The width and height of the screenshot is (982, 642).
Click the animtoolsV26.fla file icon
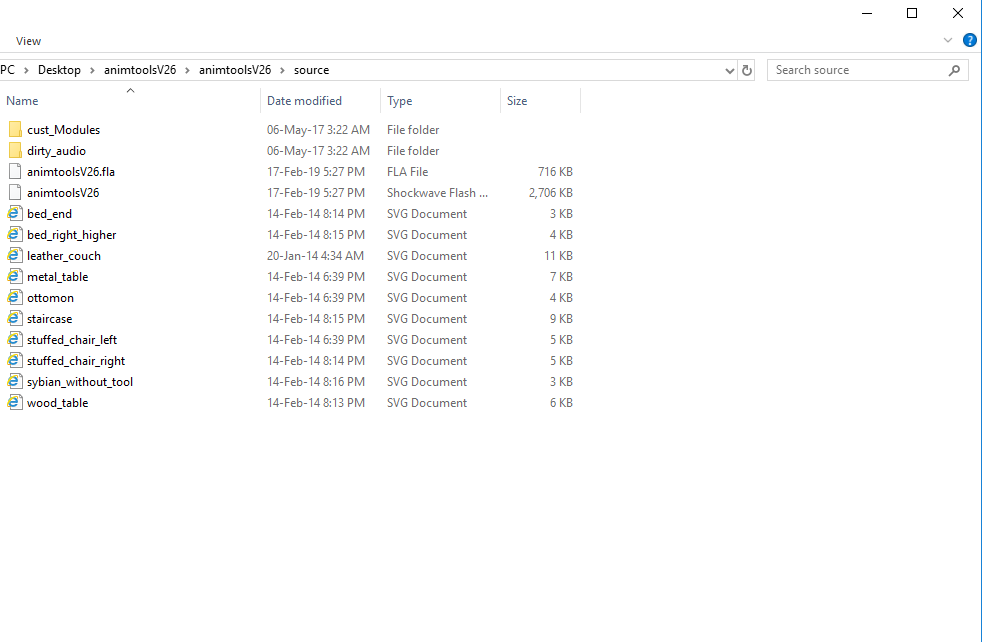(14, 172)
